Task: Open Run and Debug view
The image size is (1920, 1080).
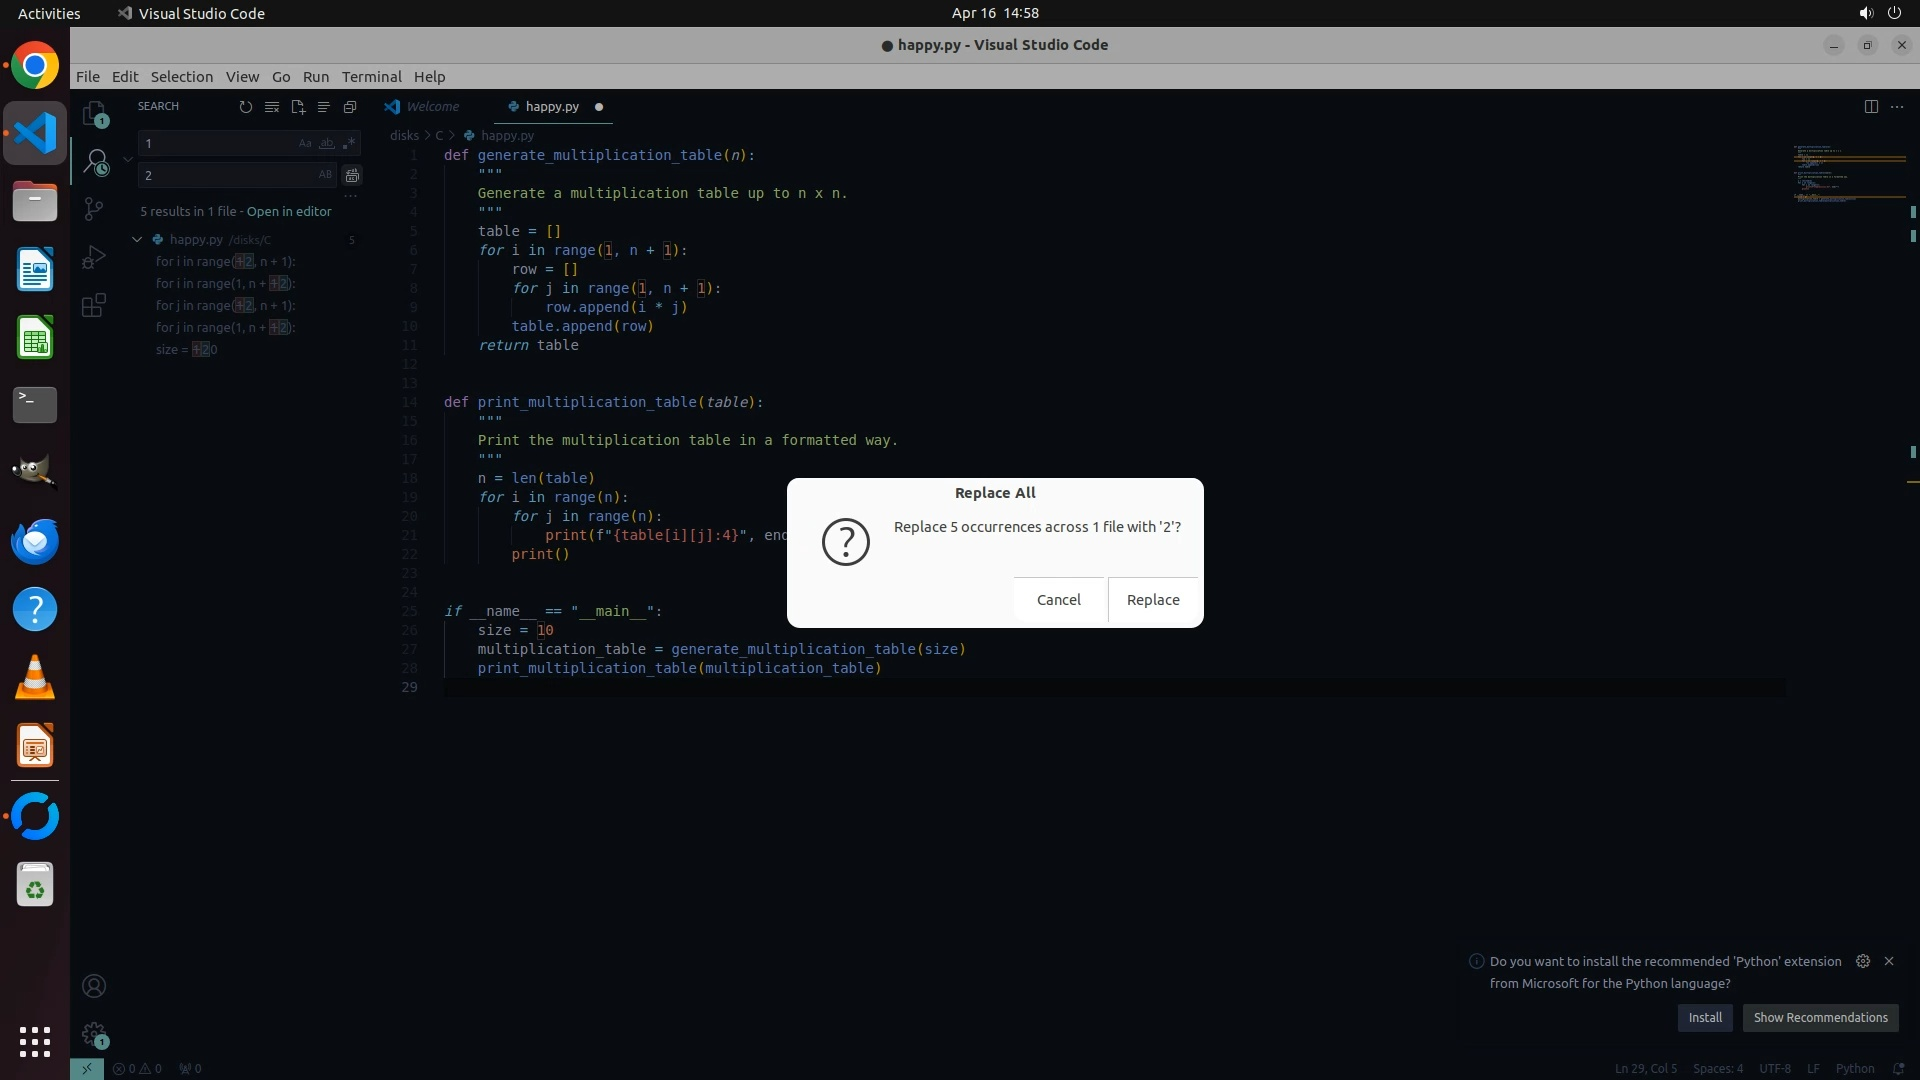Action: tap(94, 257)
